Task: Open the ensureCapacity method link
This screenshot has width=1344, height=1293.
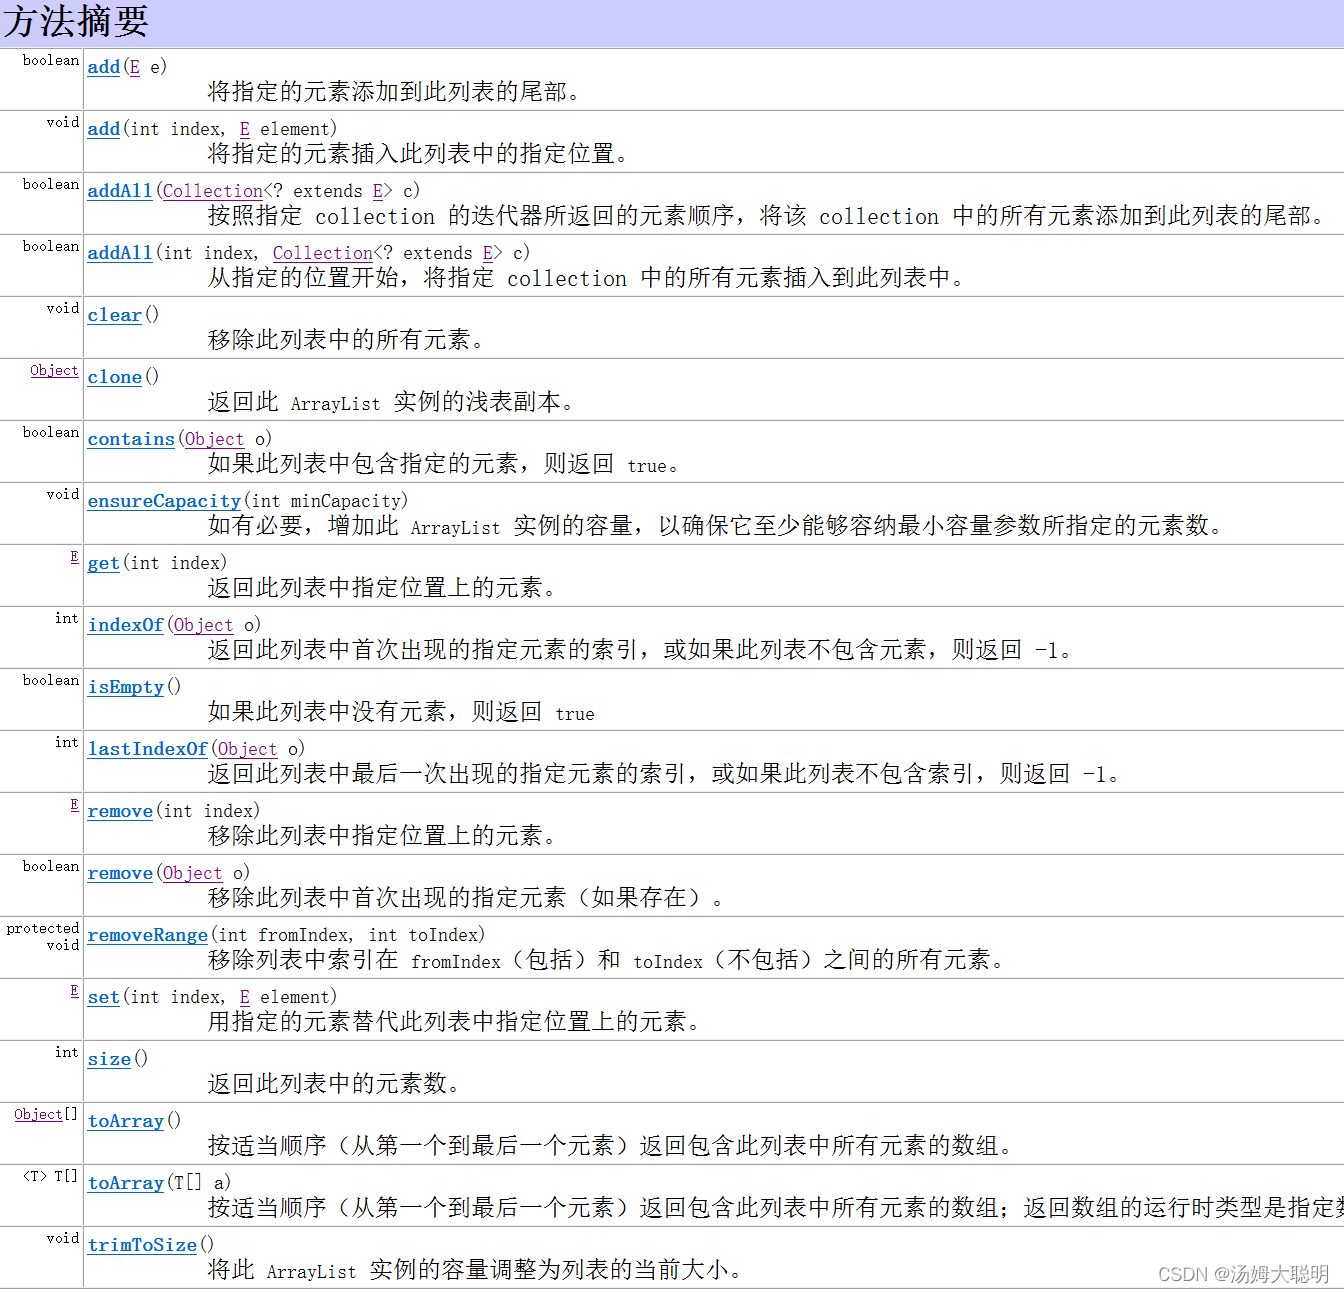Action: point(164,501)
